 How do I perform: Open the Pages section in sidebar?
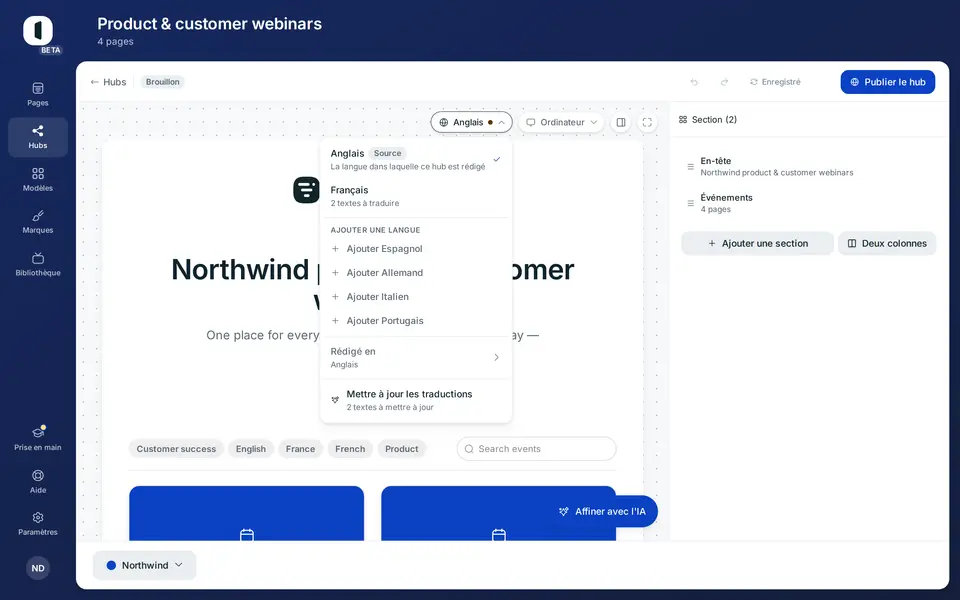[x=37, y=94]
